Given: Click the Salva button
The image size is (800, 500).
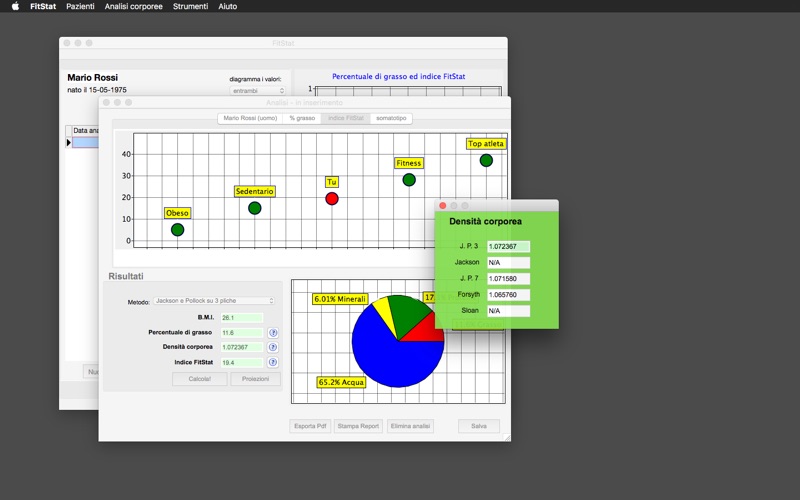Looking at the screenshot, I should point(479,426).
